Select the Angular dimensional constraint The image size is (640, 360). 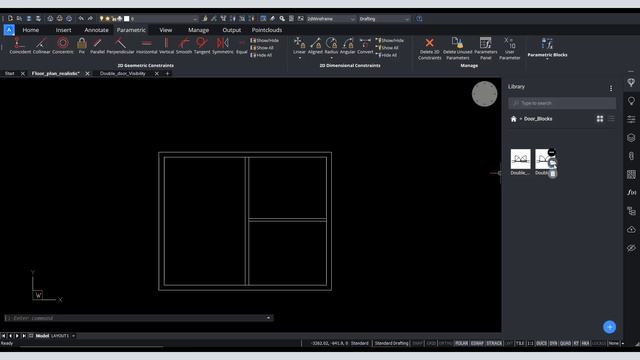tap(348, 45)
